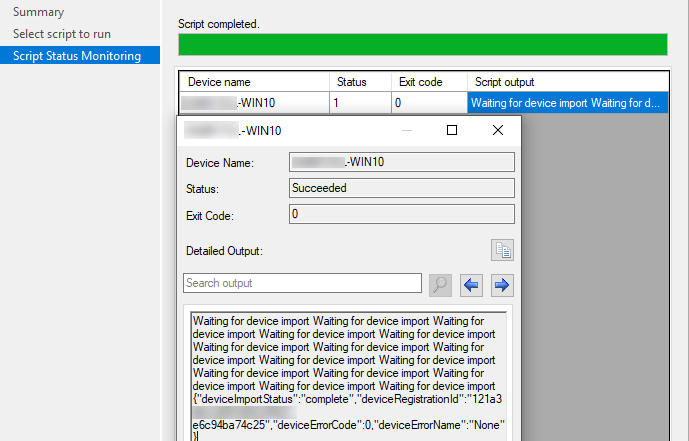Minimize the -WIN10 details dialog
The width and height of the screenshot is (689, 441).
click(x=407, y=130)
